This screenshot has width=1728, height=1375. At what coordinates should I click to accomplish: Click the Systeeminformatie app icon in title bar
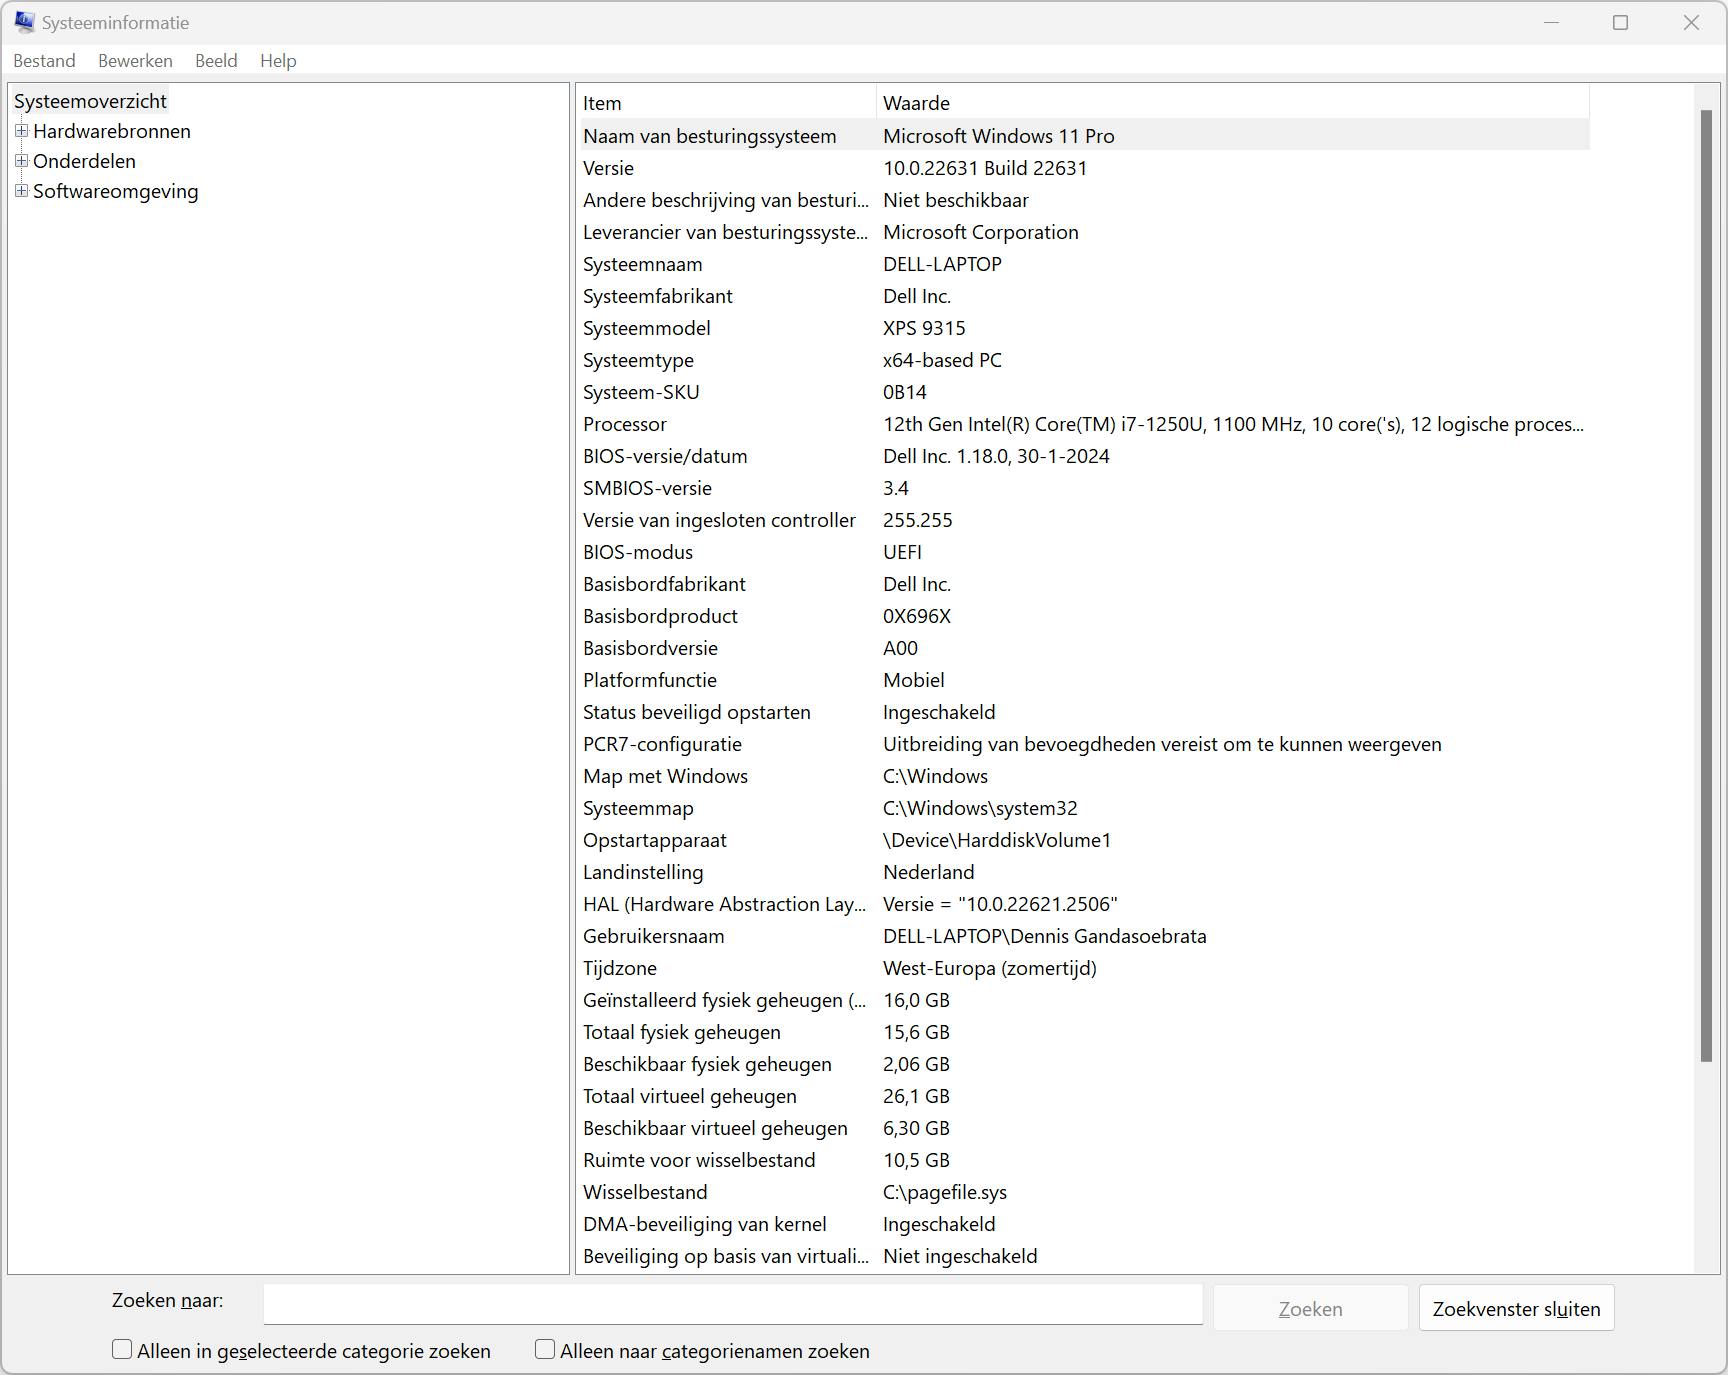(x=24, y=22)
